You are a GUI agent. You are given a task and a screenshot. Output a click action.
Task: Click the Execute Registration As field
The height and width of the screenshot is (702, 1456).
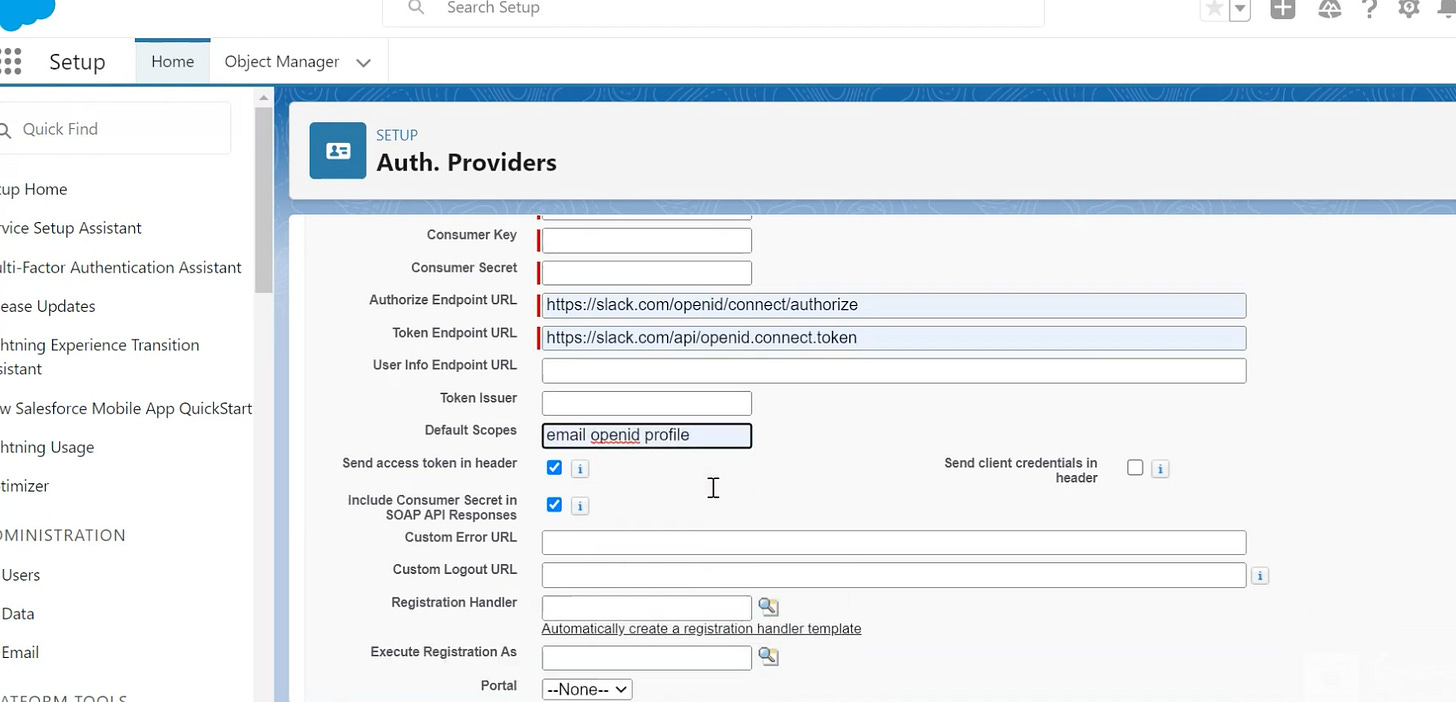tap(646, 657)
